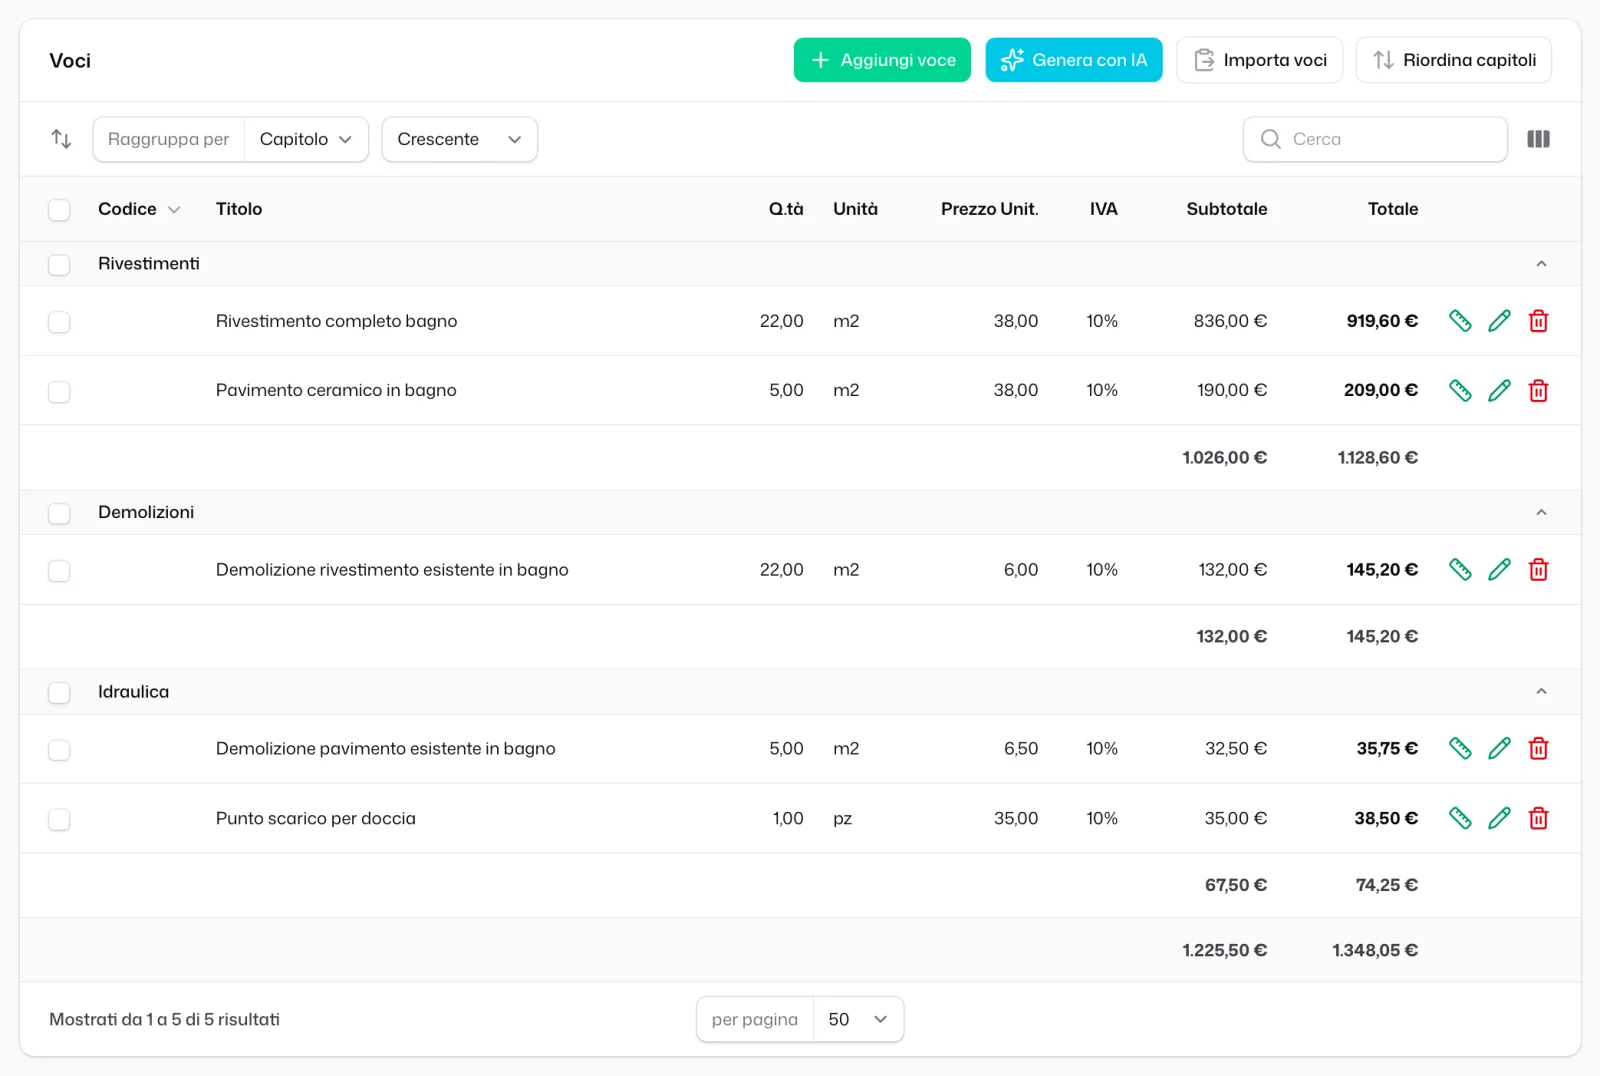Viewport: 1600px width, 1076px height.
Task: Edit the Rivestimento completo bagno row
Action: (1499, 321)
